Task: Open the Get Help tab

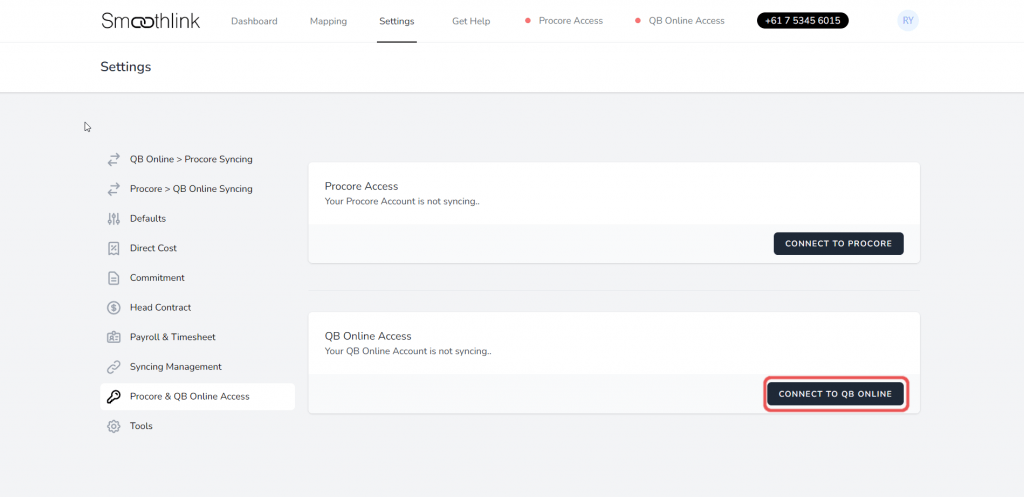Action: pyautogui.click(x=471, y=21)
